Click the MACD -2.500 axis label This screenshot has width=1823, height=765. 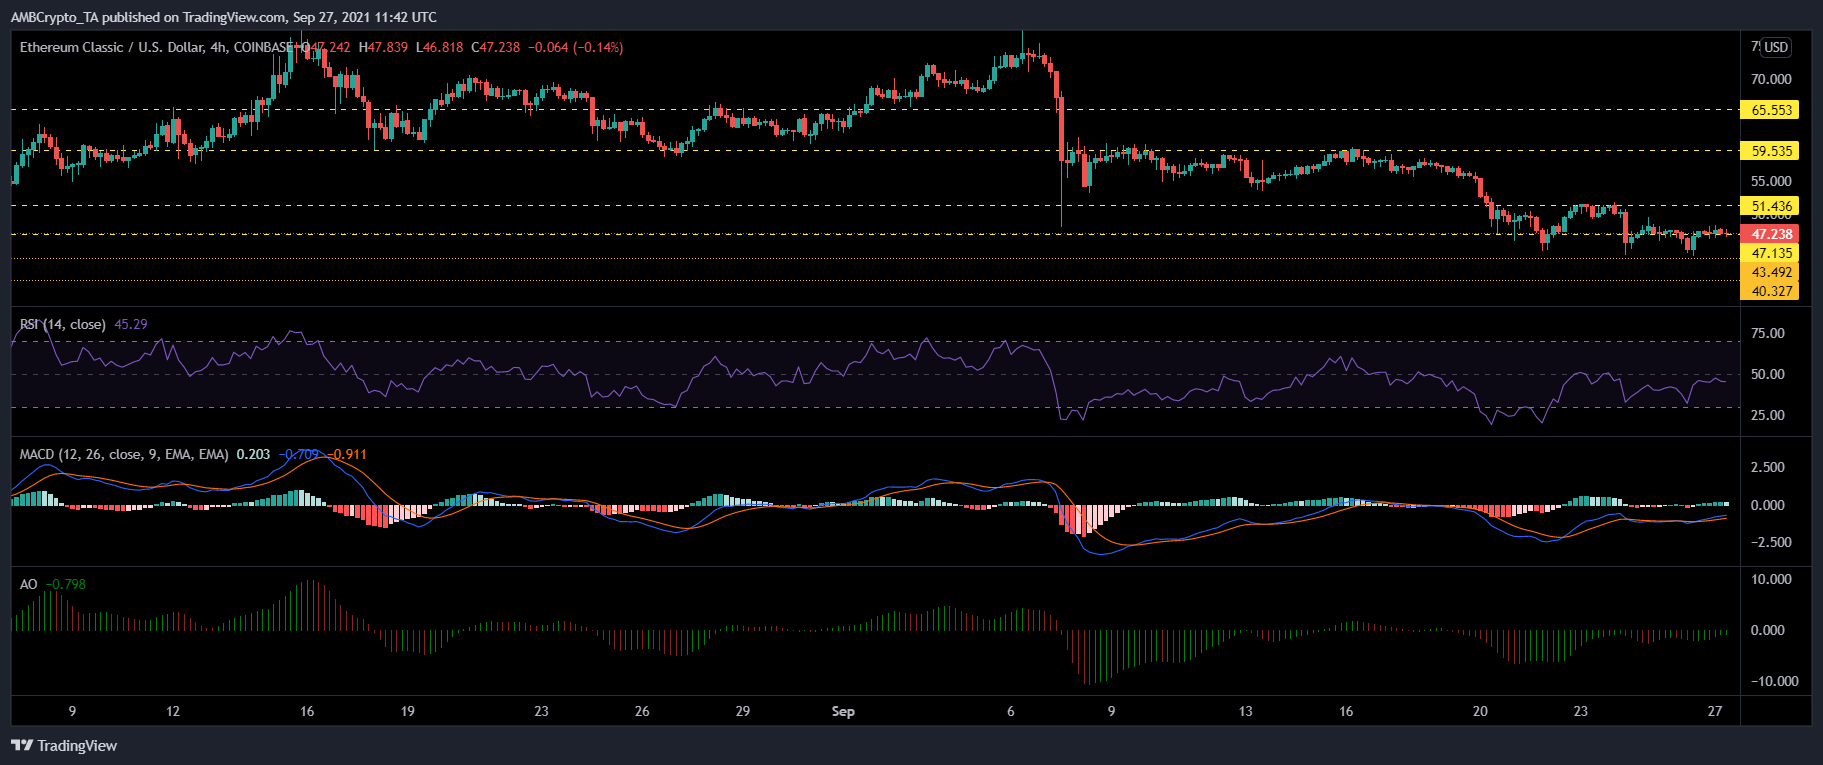pos(1771,542)
